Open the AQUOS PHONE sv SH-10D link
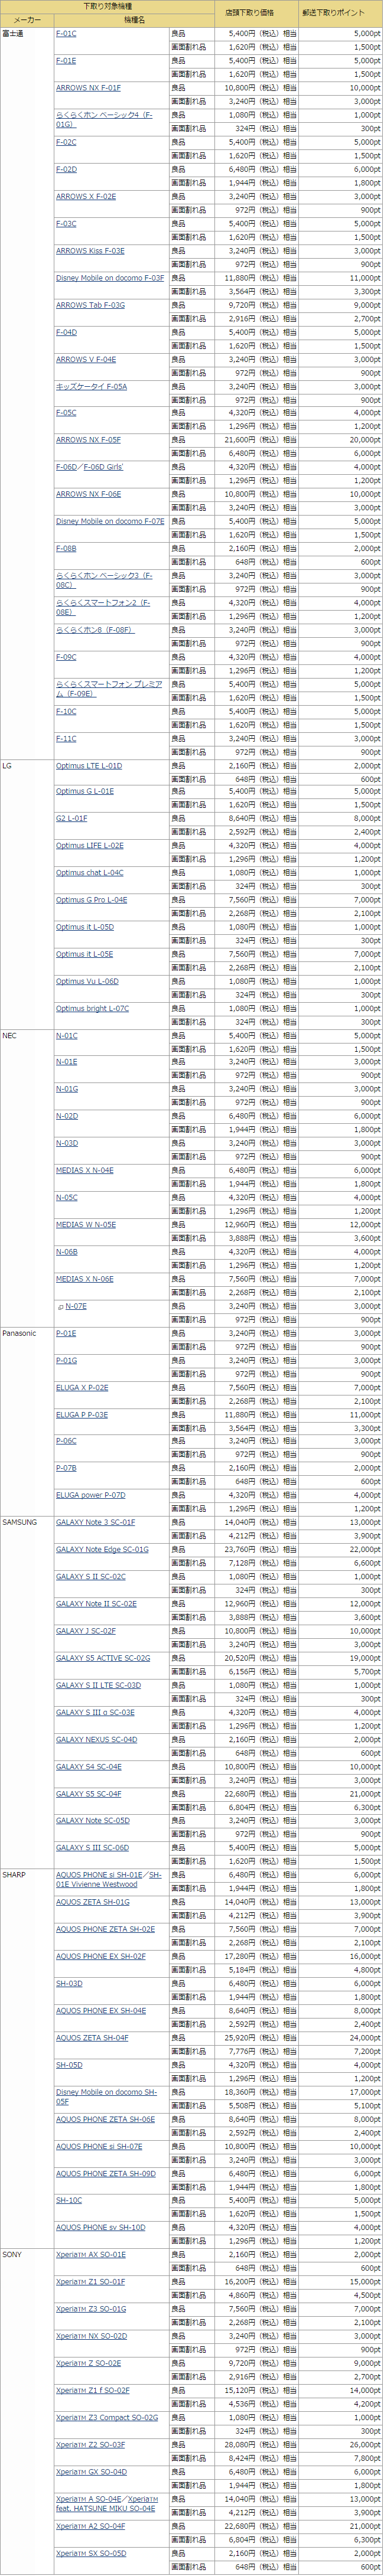The width and height of the screenshot is (384, 2576). tap(101, 2228)
